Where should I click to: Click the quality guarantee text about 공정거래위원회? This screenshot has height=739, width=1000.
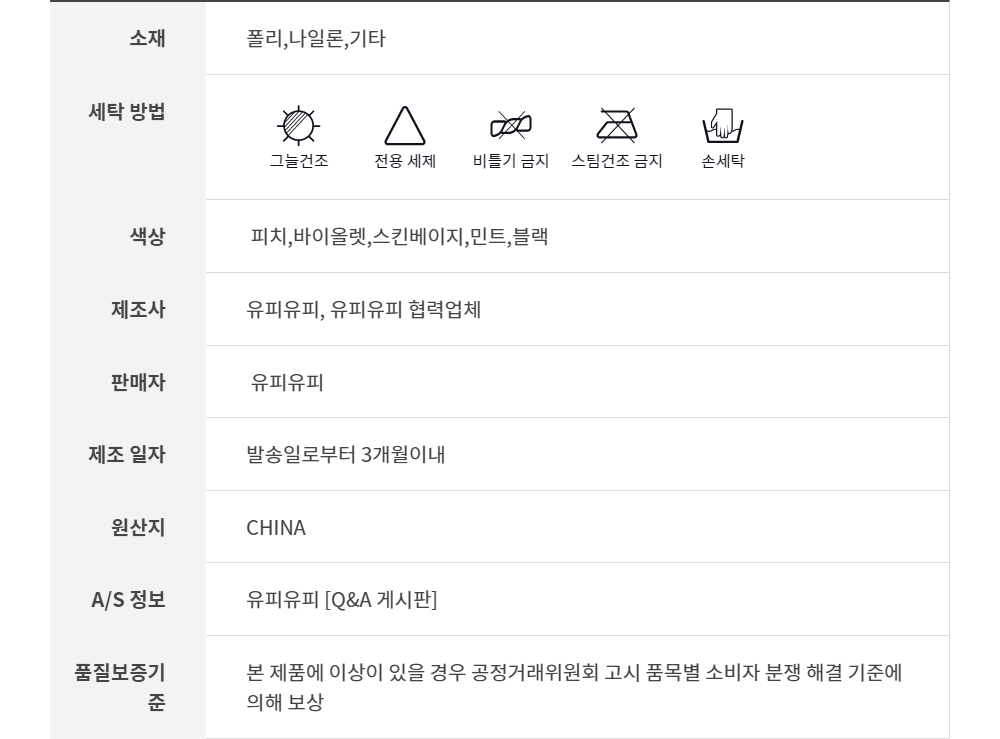click(x=574, y=672)
